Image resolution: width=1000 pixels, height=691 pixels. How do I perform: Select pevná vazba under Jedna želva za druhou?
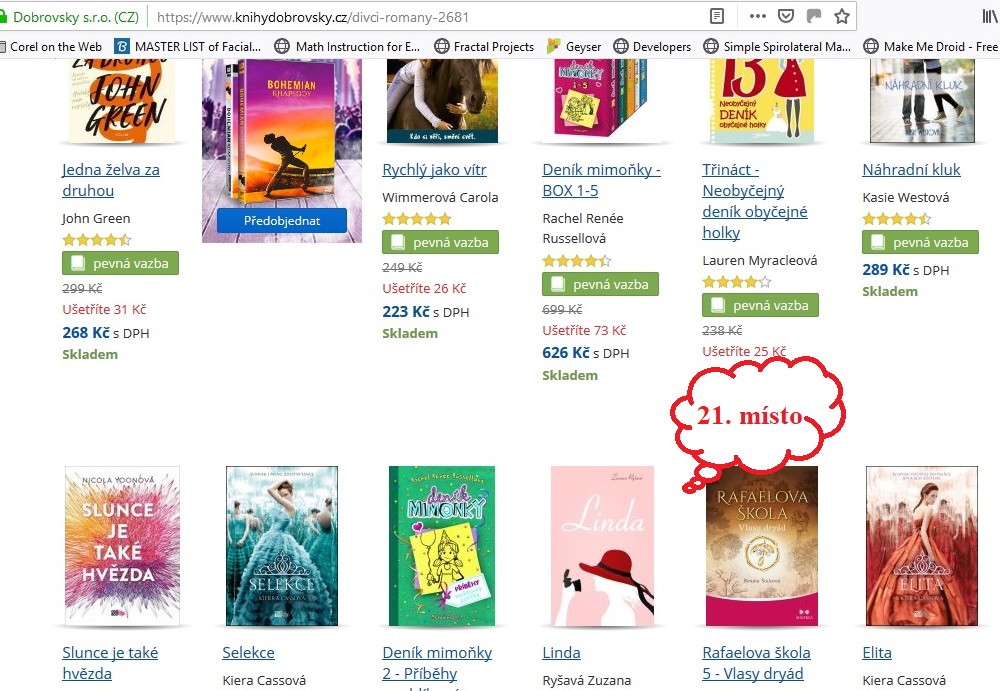tap(121, 263)
